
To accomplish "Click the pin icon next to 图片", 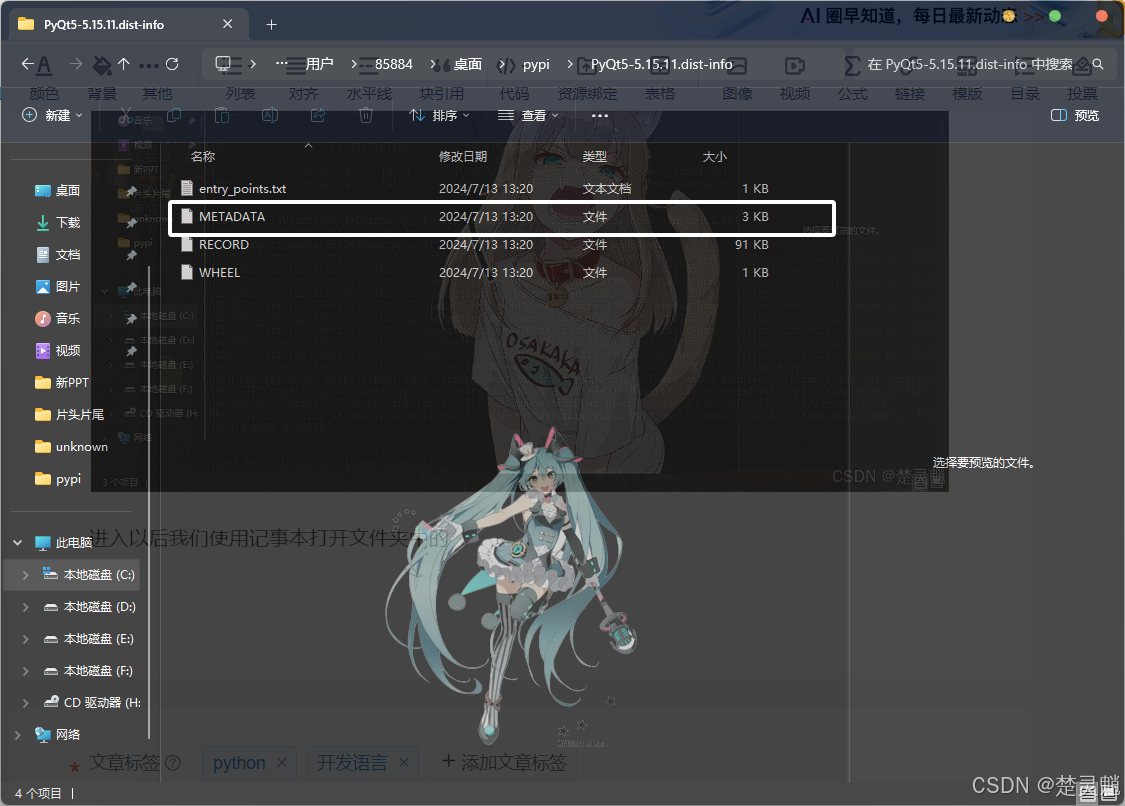I will pos(131,287).
